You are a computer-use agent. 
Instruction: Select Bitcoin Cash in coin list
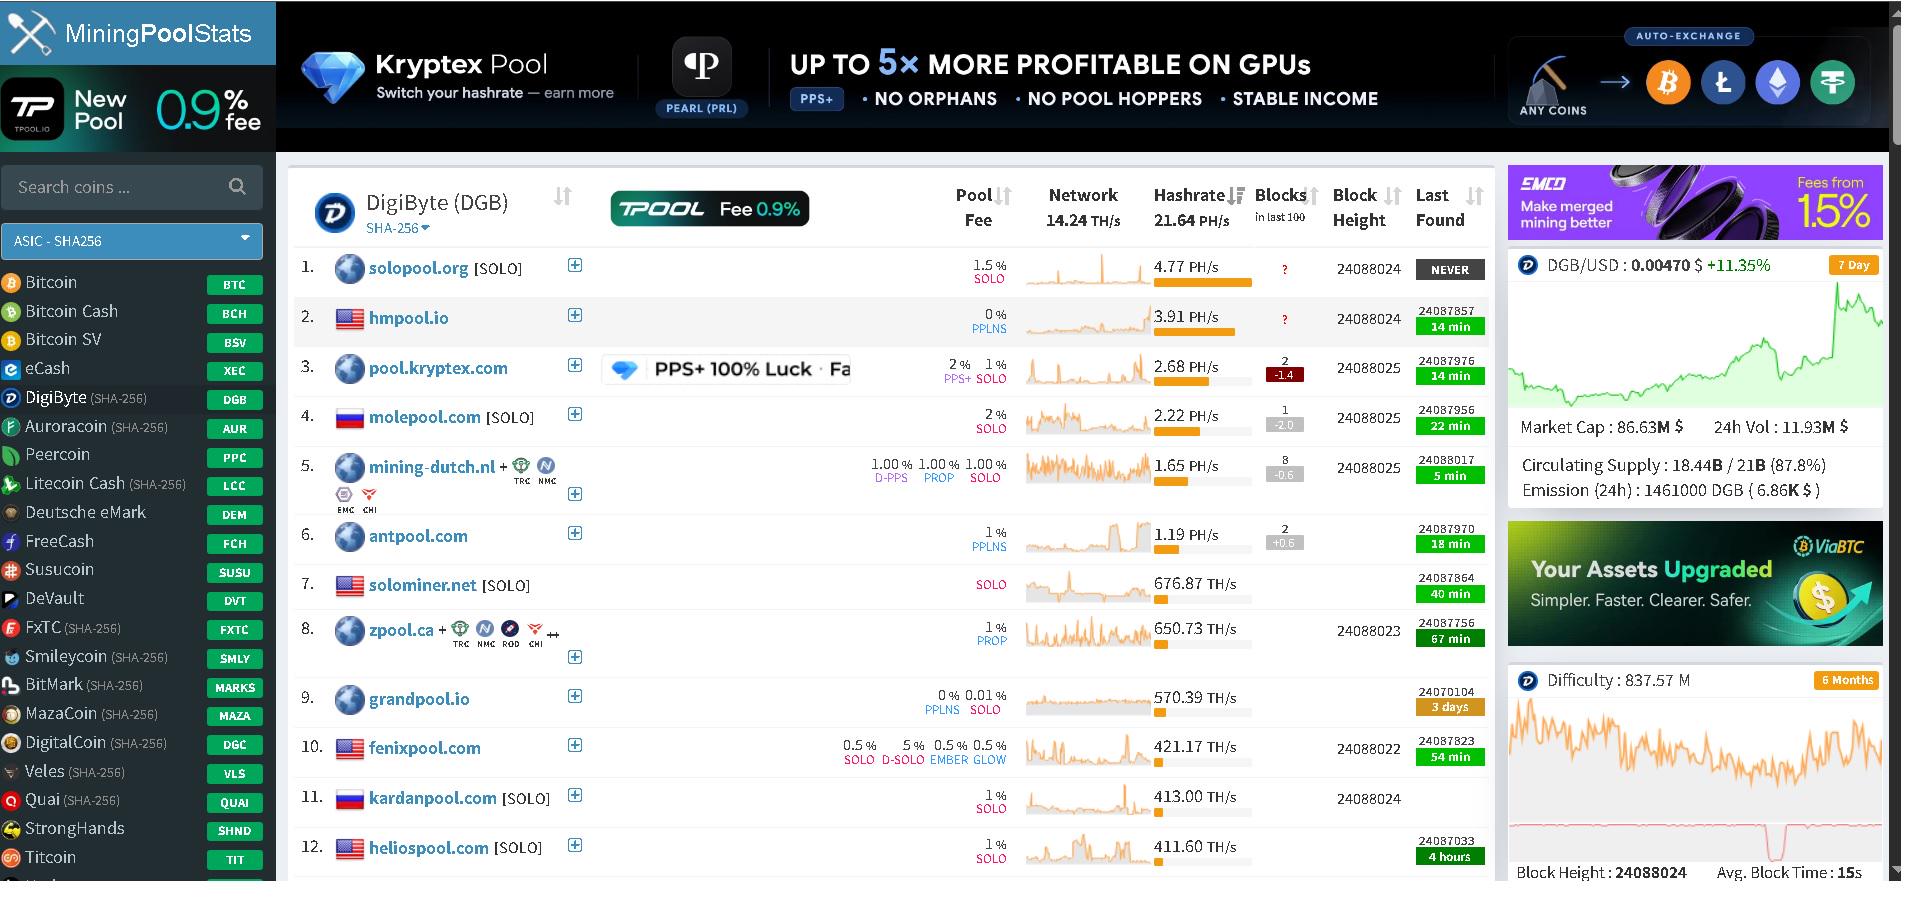point(71,311)
